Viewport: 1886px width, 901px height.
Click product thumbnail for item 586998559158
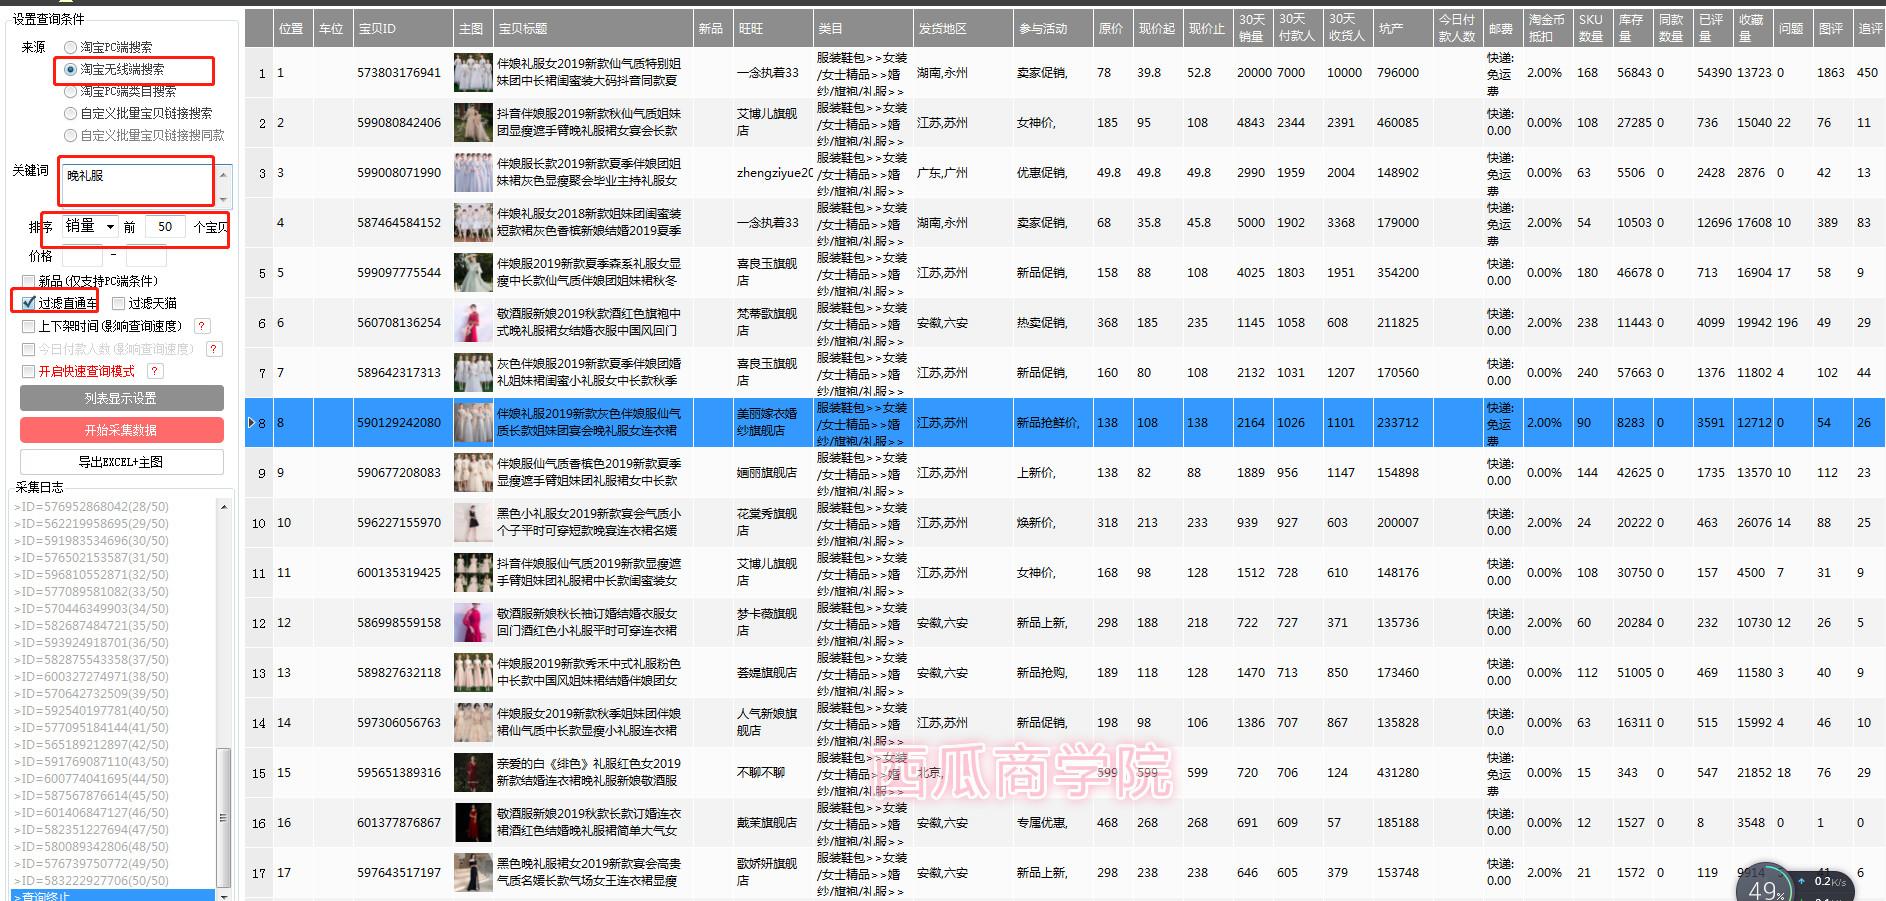[x=473, y=623]
